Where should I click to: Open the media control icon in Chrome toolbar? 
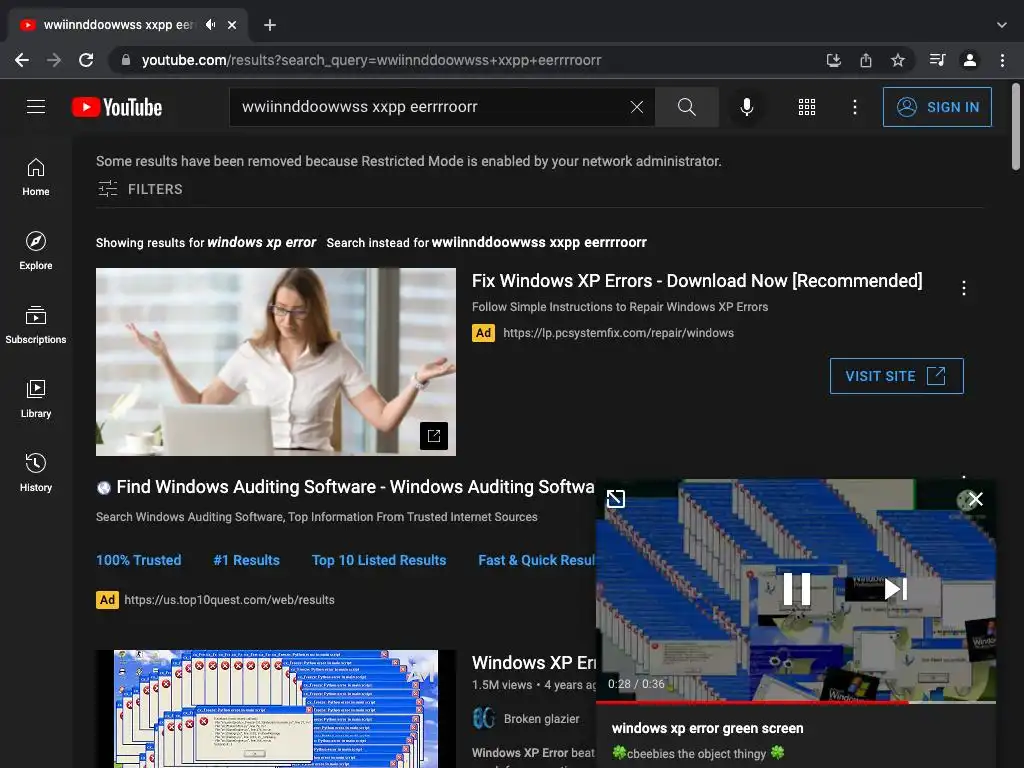[937, 60]
